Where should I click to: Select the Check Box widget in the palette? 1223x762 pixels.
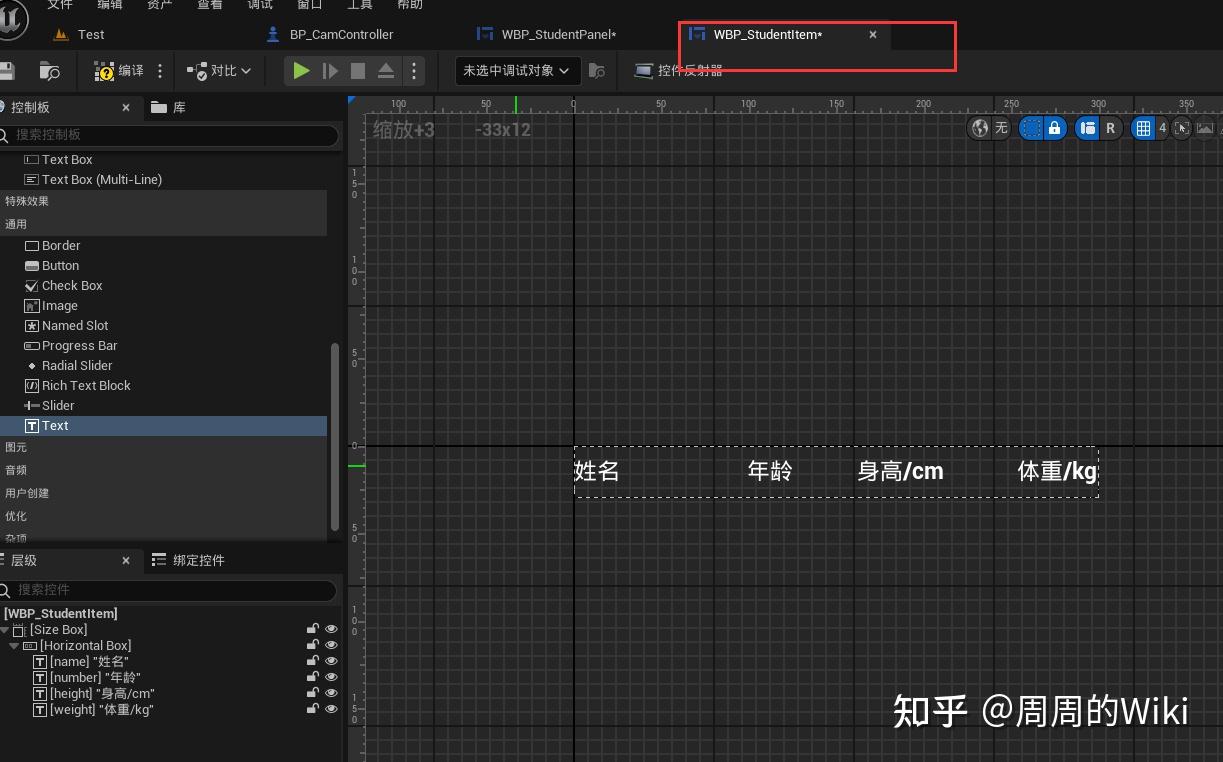point(71,285)
